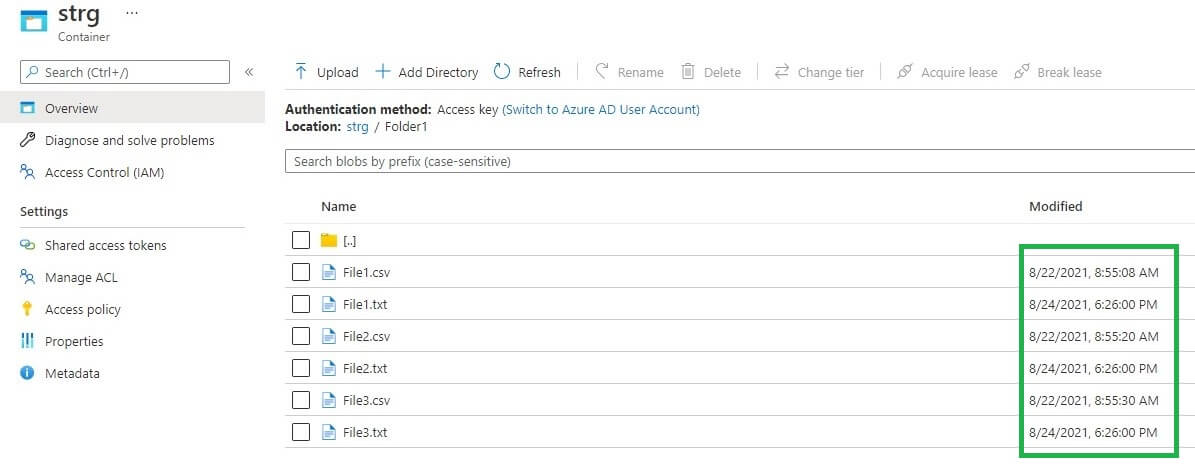Click the Refresh circular arrow icon

(502, 72)
